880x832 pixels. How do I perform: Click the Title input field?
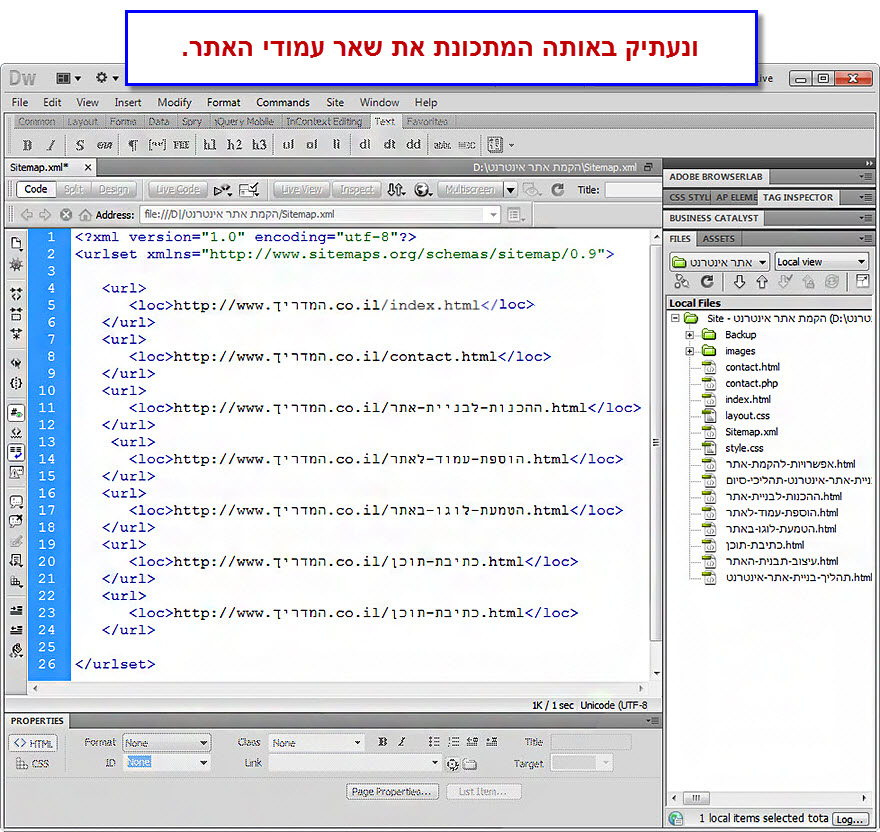point(633,190)
